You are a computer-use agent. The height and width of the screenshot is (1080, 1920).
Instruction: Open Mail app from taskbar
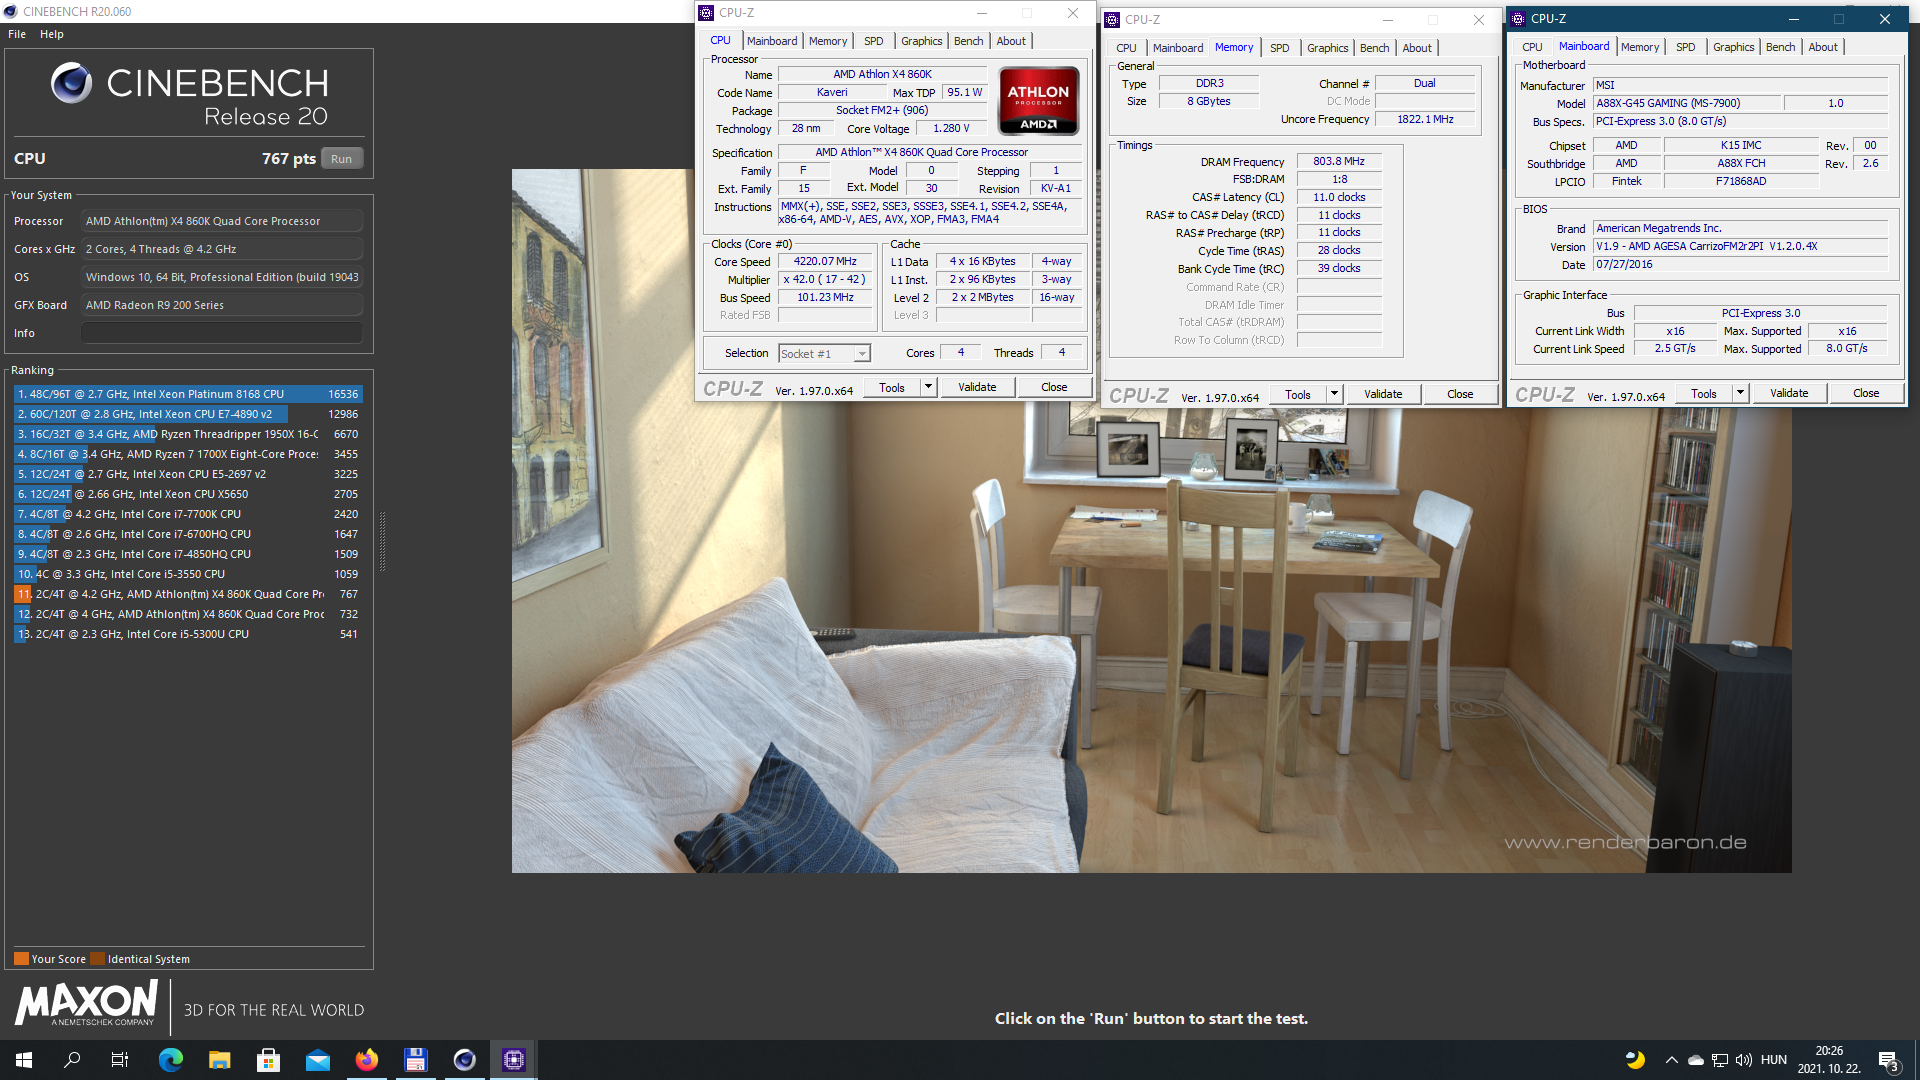point(318,1060)
